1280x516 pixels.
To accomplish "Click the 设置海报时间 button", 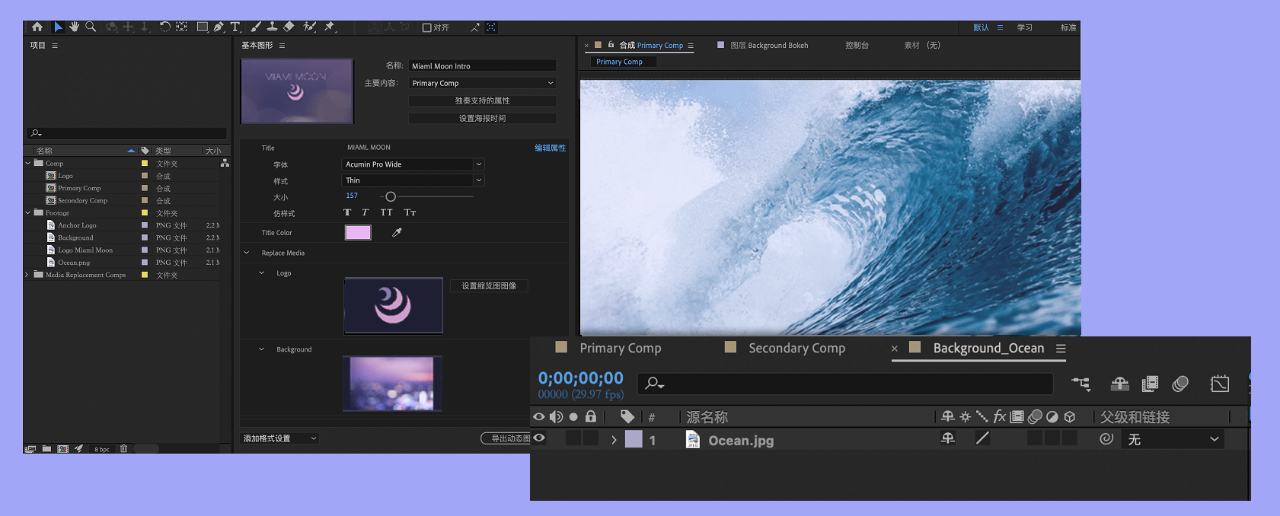I will tap(482, 118).
